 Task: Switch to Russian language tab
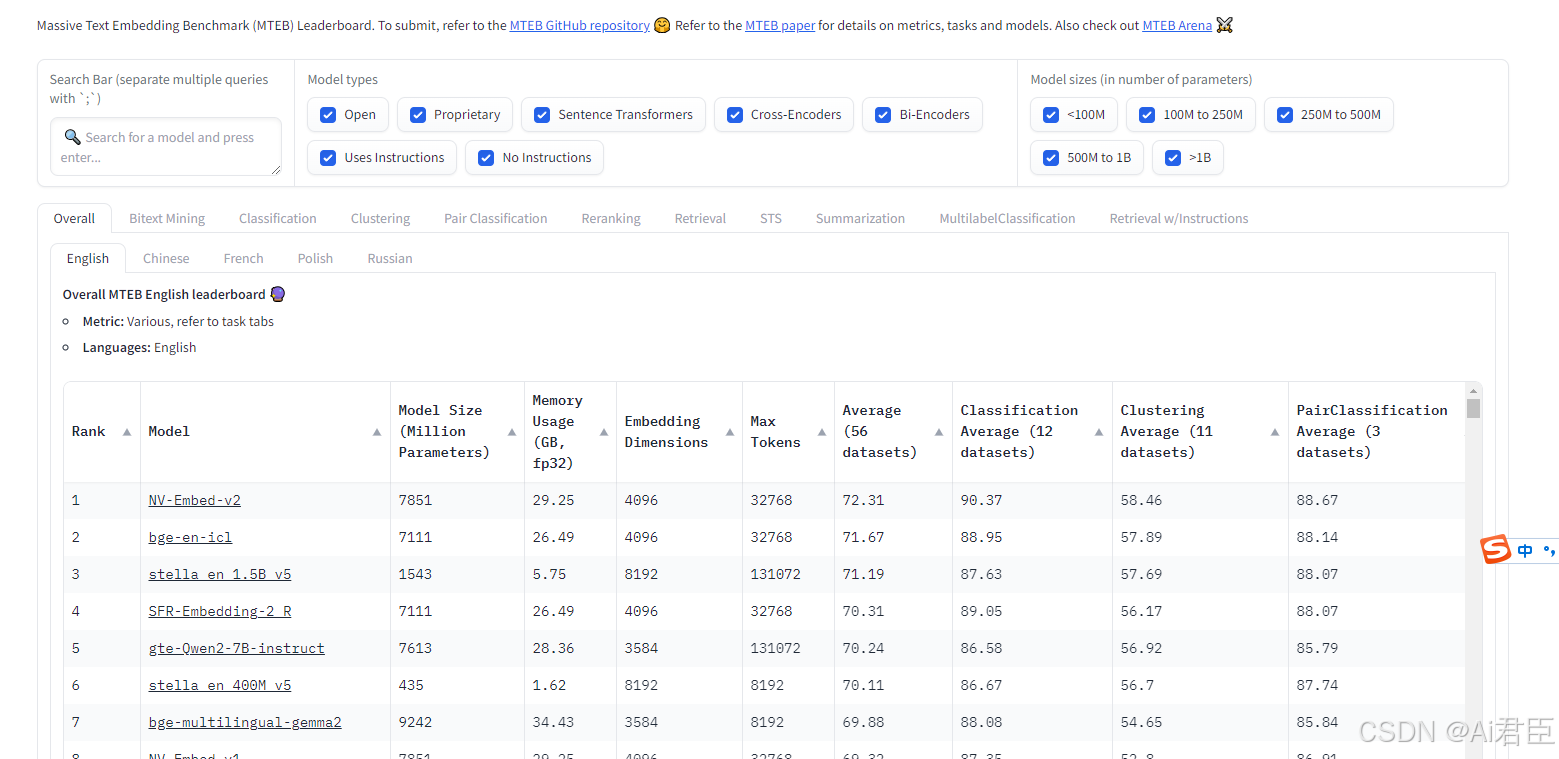click(x=390, y=258)
